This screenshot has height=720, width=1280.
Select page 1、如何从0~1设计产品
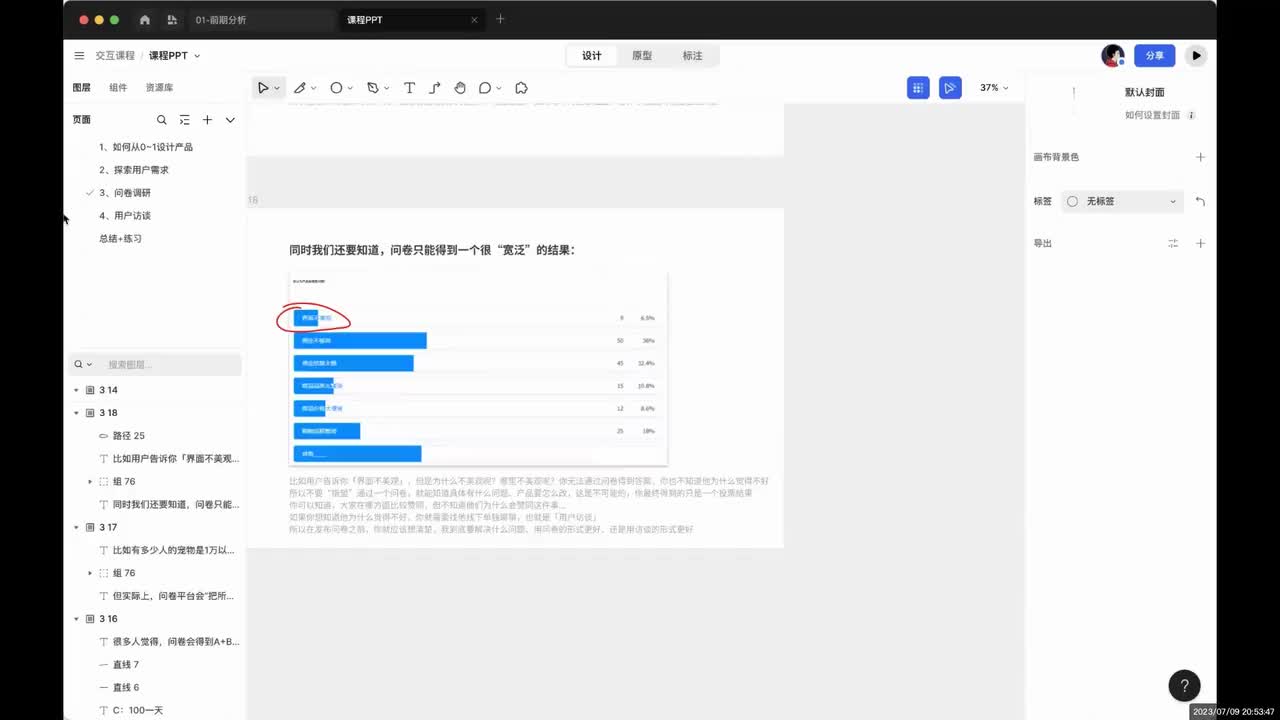click(x=146, y=147)
